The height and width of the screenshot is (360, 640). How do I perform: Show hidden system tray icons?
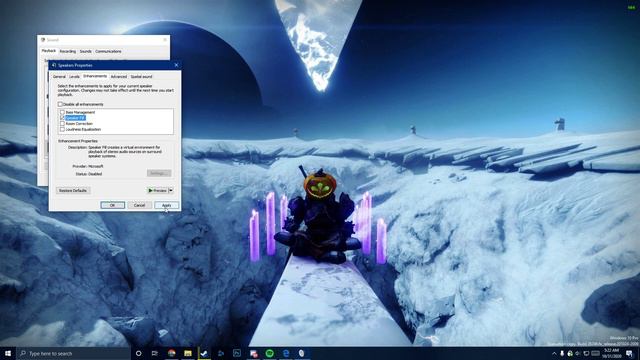(x=554, y=353)
